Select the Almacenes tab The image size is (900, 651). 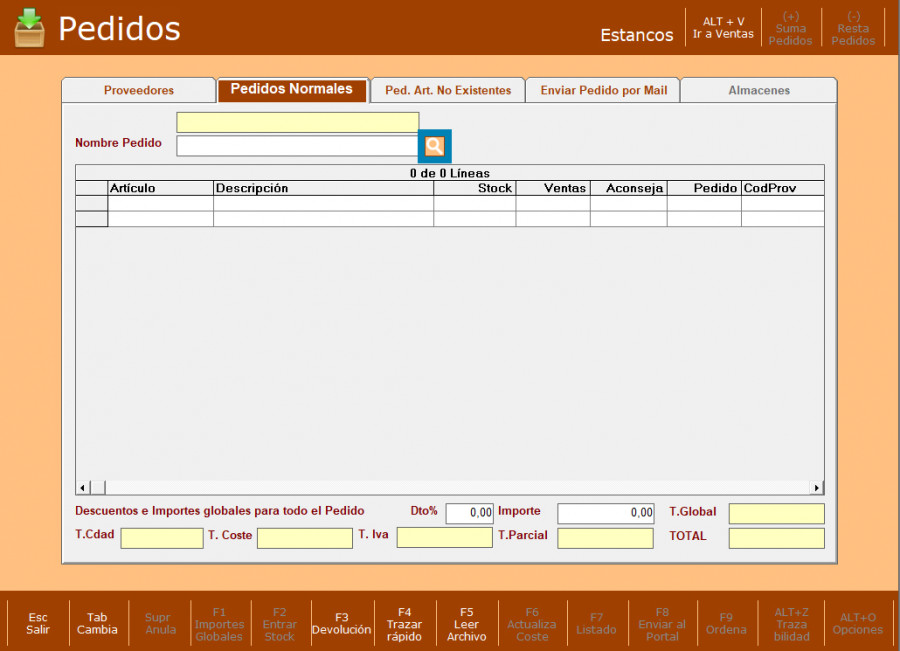[x=758, y=90]
